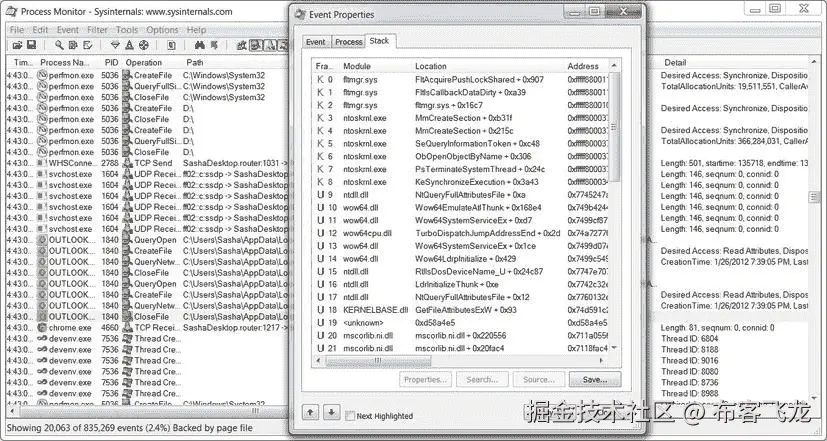Viewport: 827px width, 441px height.
Task: Click the Clear display toolbar icon
Action: (x=88, y=45)
